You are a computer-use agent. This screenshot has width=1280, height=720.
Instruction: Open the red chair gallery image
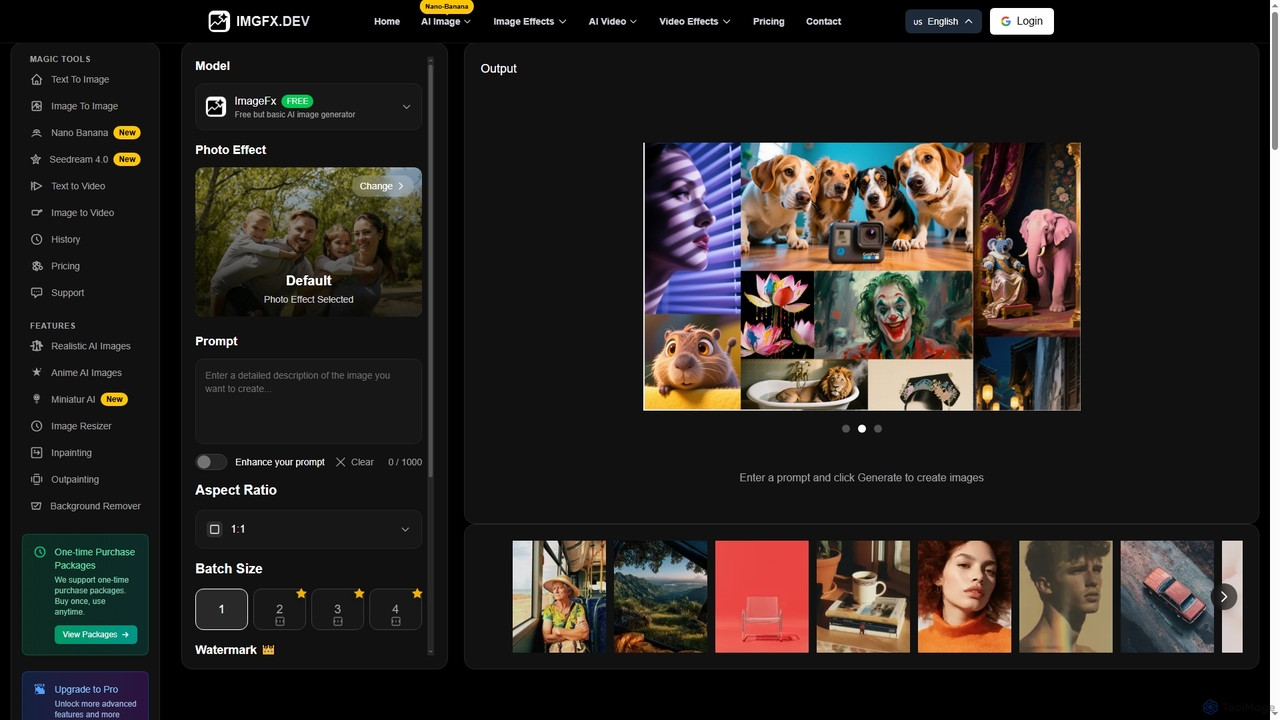pyautogui.click(x=762, y=597)
